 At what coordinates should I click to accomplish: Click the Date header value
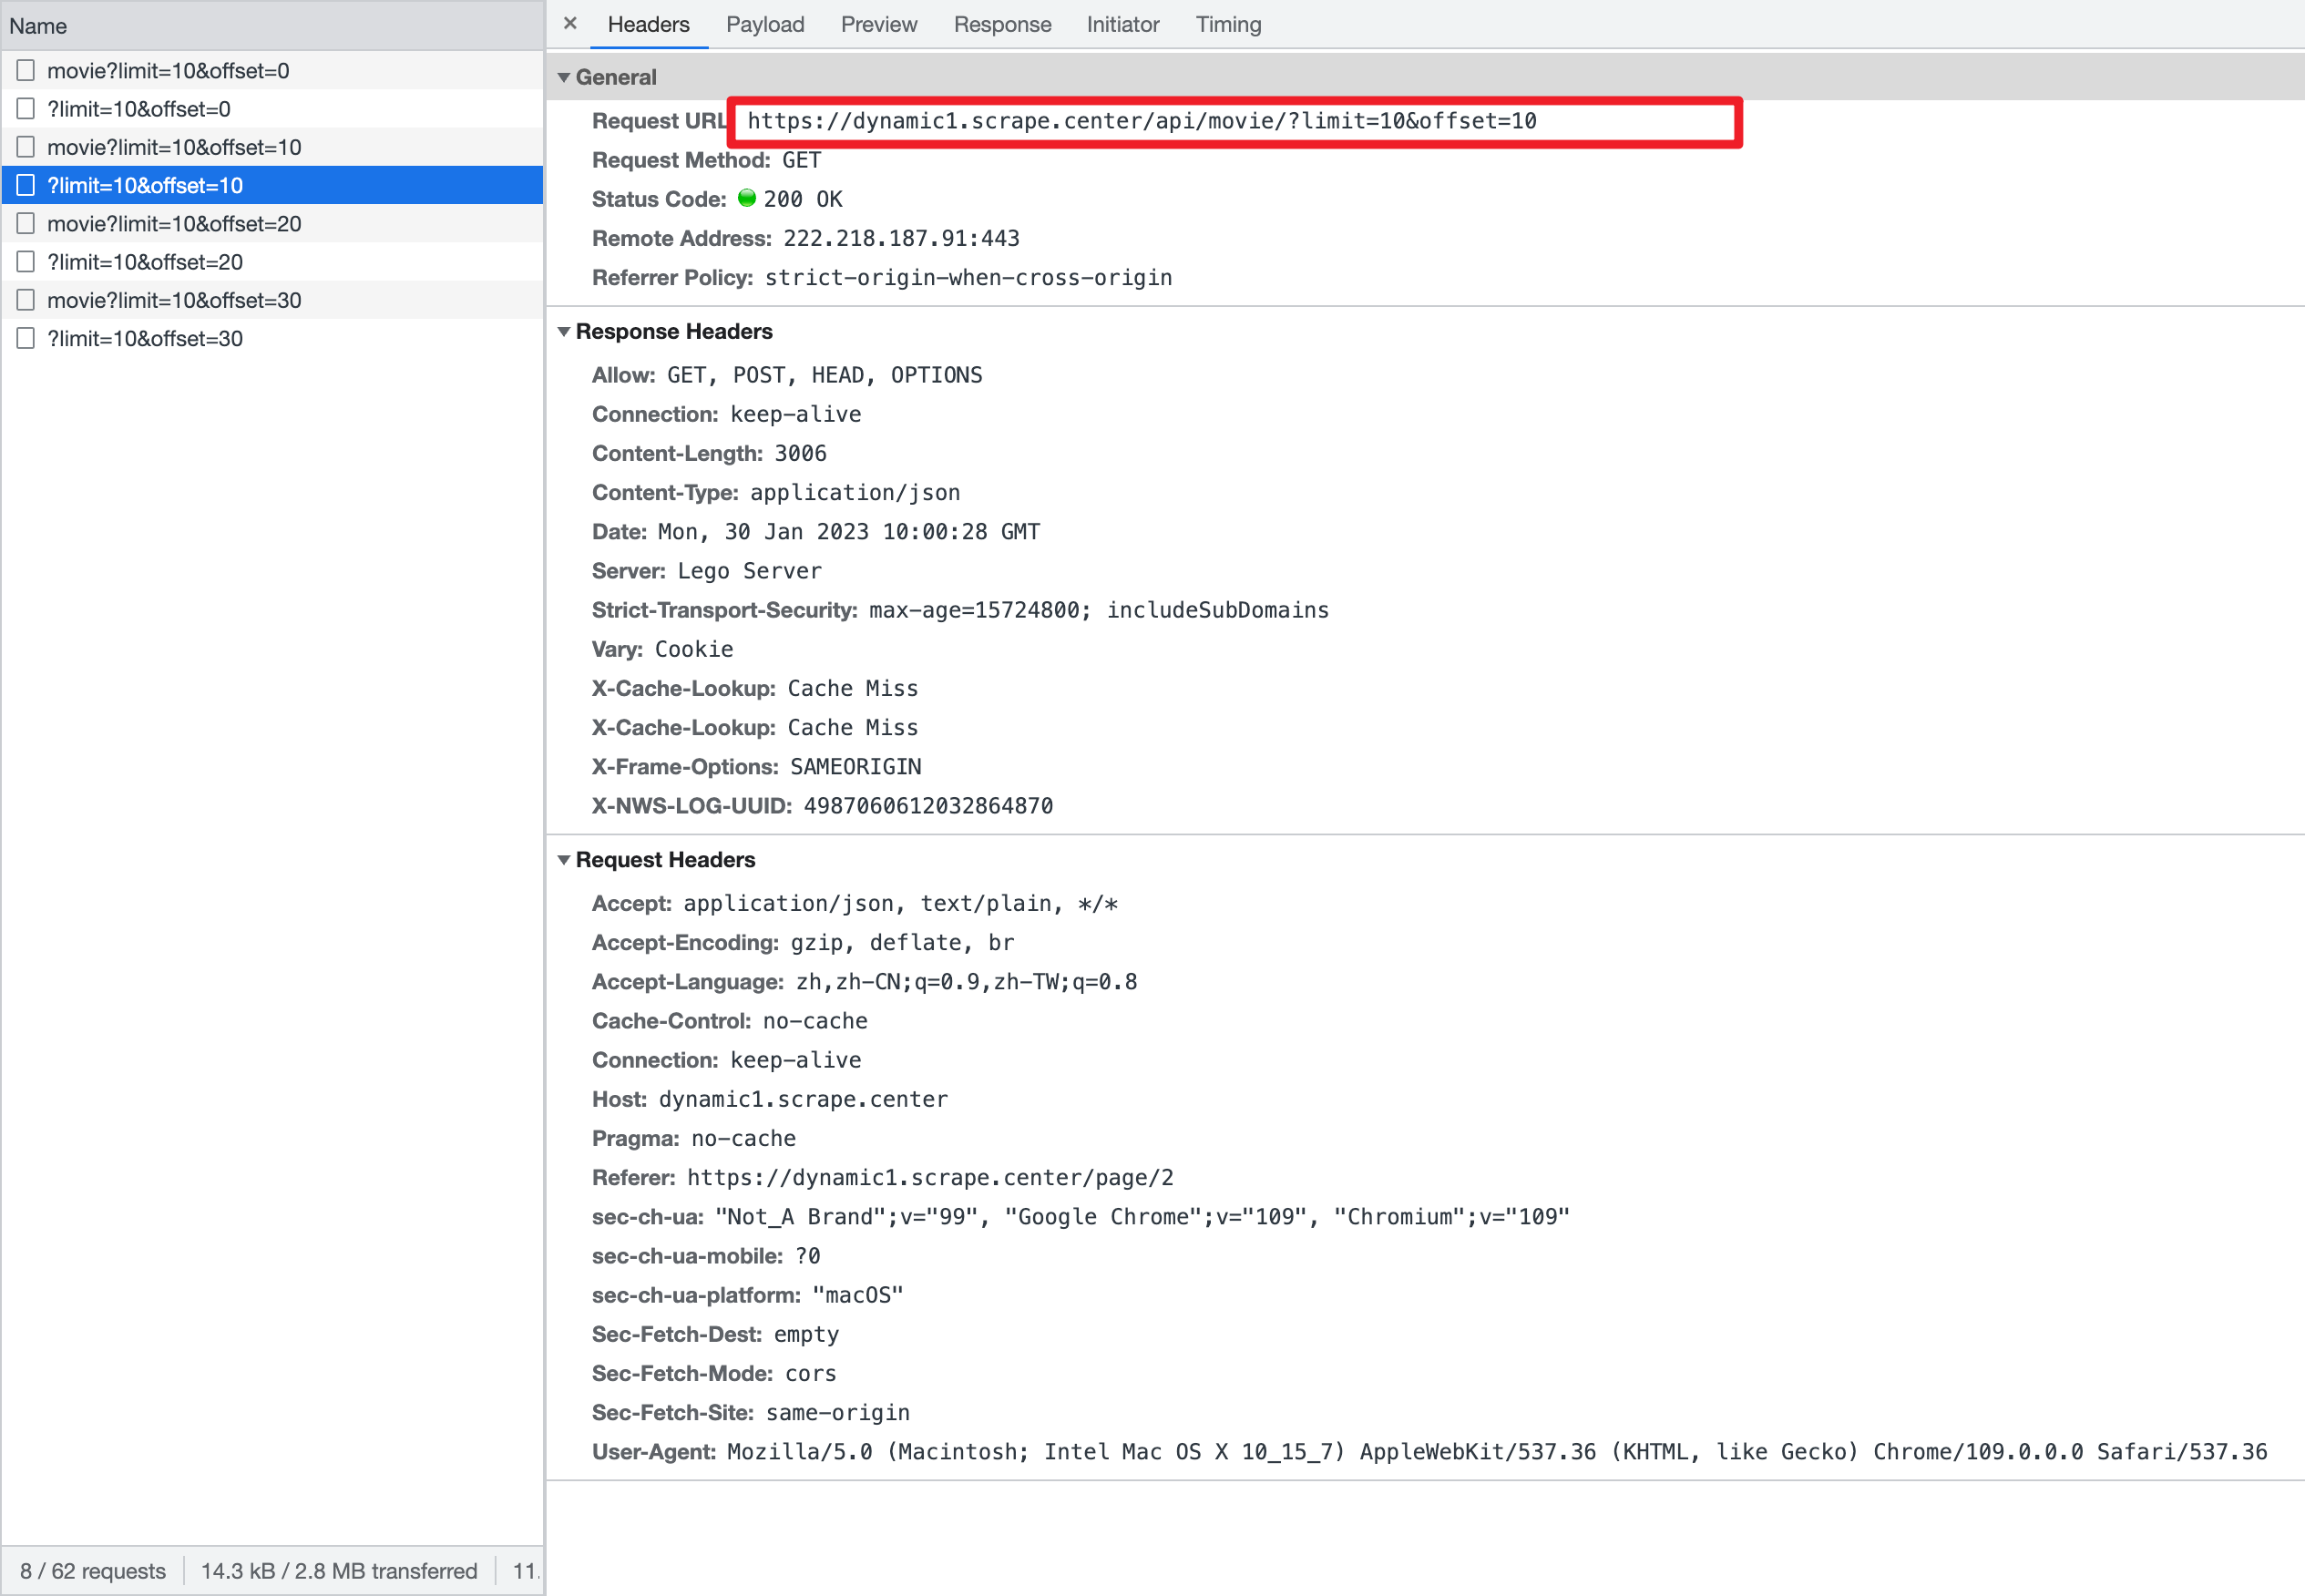coord(848,531)
